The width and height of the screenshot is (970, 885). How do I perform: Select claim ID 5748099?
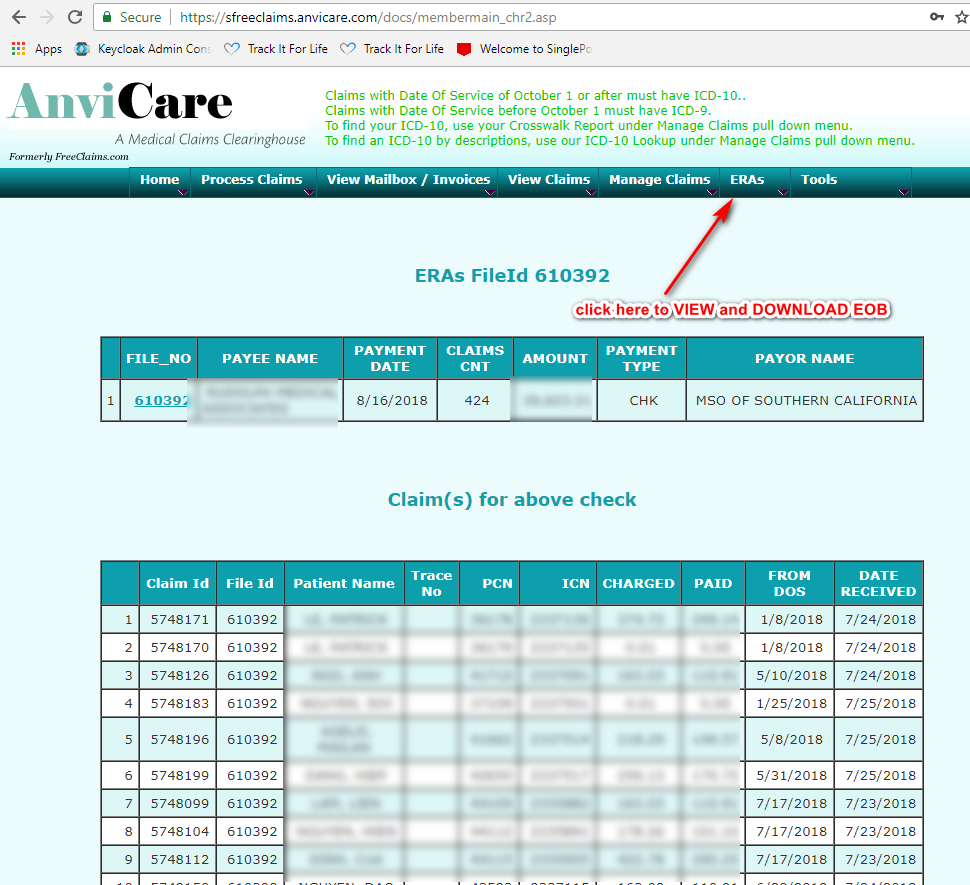179,803
